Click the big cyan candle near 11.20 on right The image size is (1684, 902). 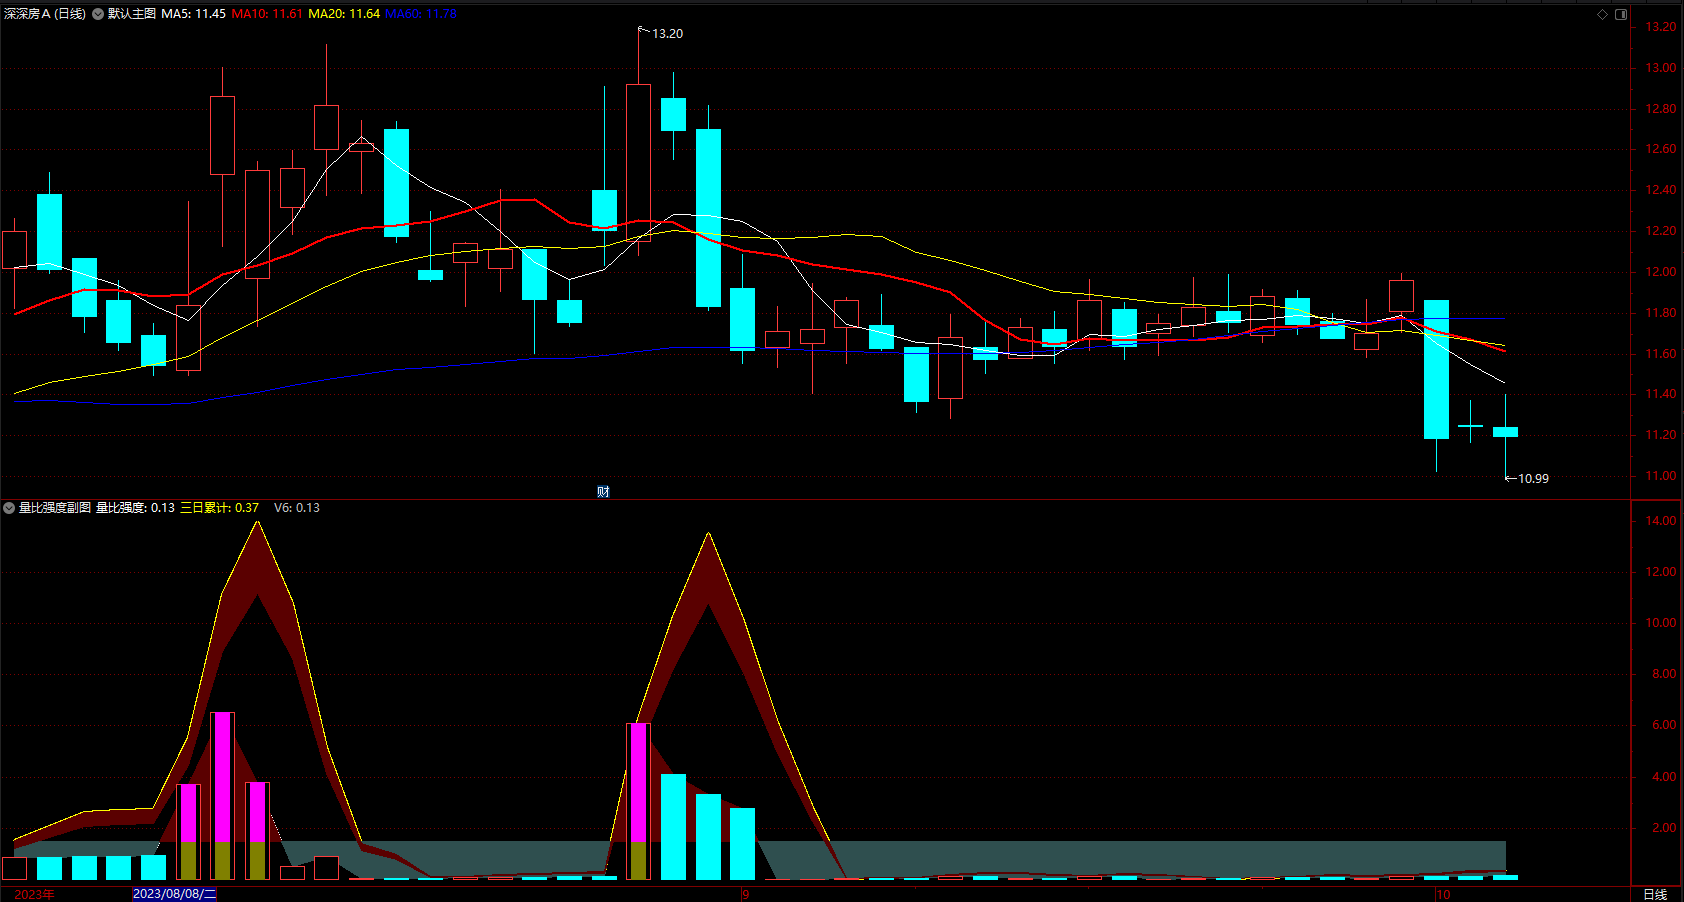pos(1436,369)
